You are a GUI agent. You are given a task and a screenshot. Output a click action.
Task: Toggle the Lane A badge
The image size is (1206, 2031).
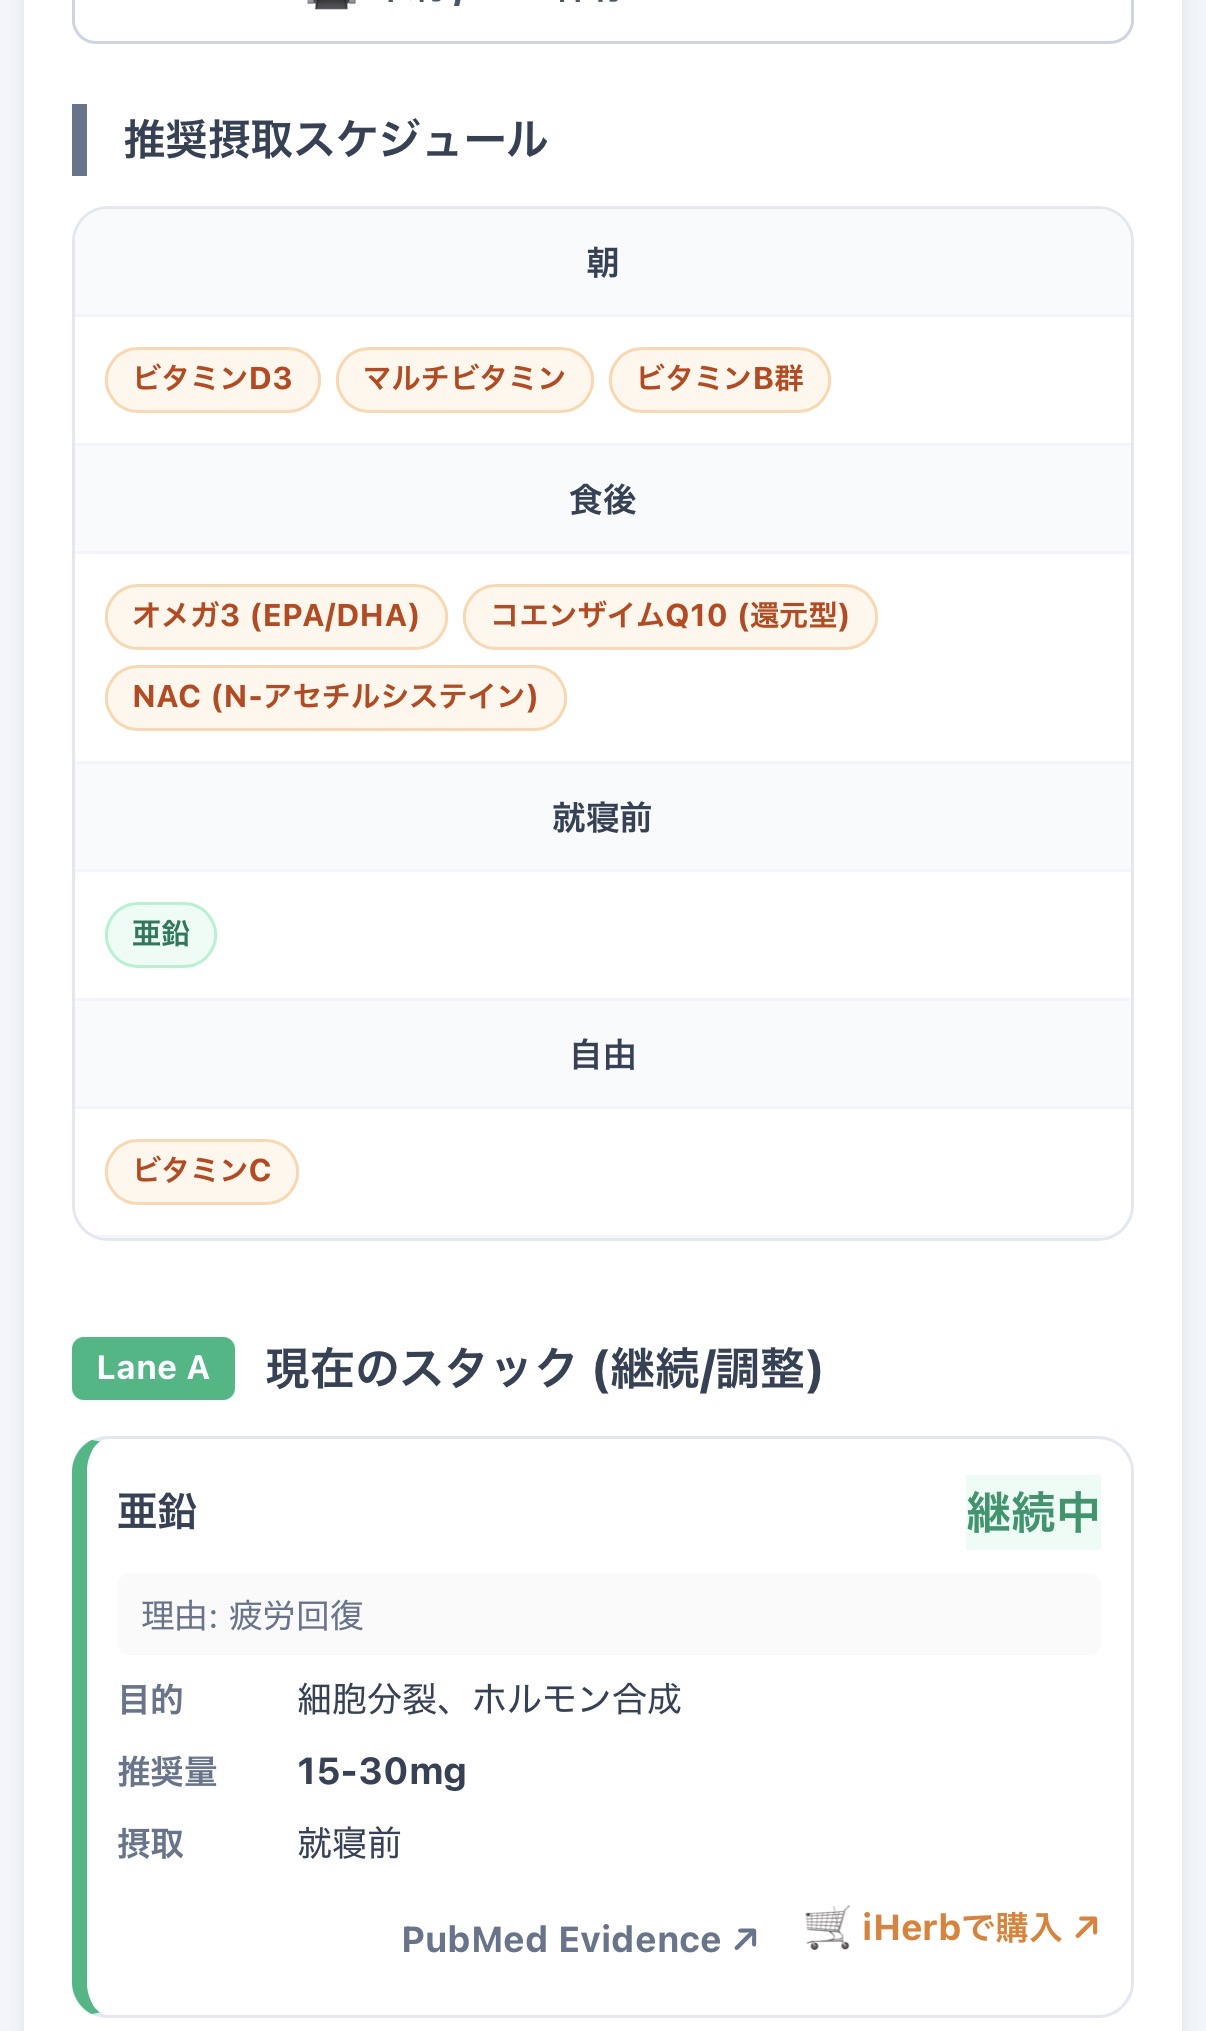pos(152,1367)
